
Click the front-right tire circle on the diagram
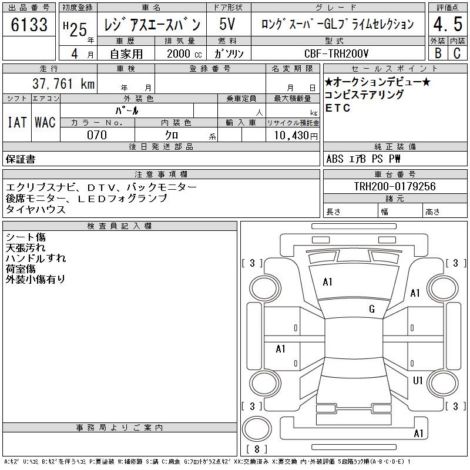[443, 288]
